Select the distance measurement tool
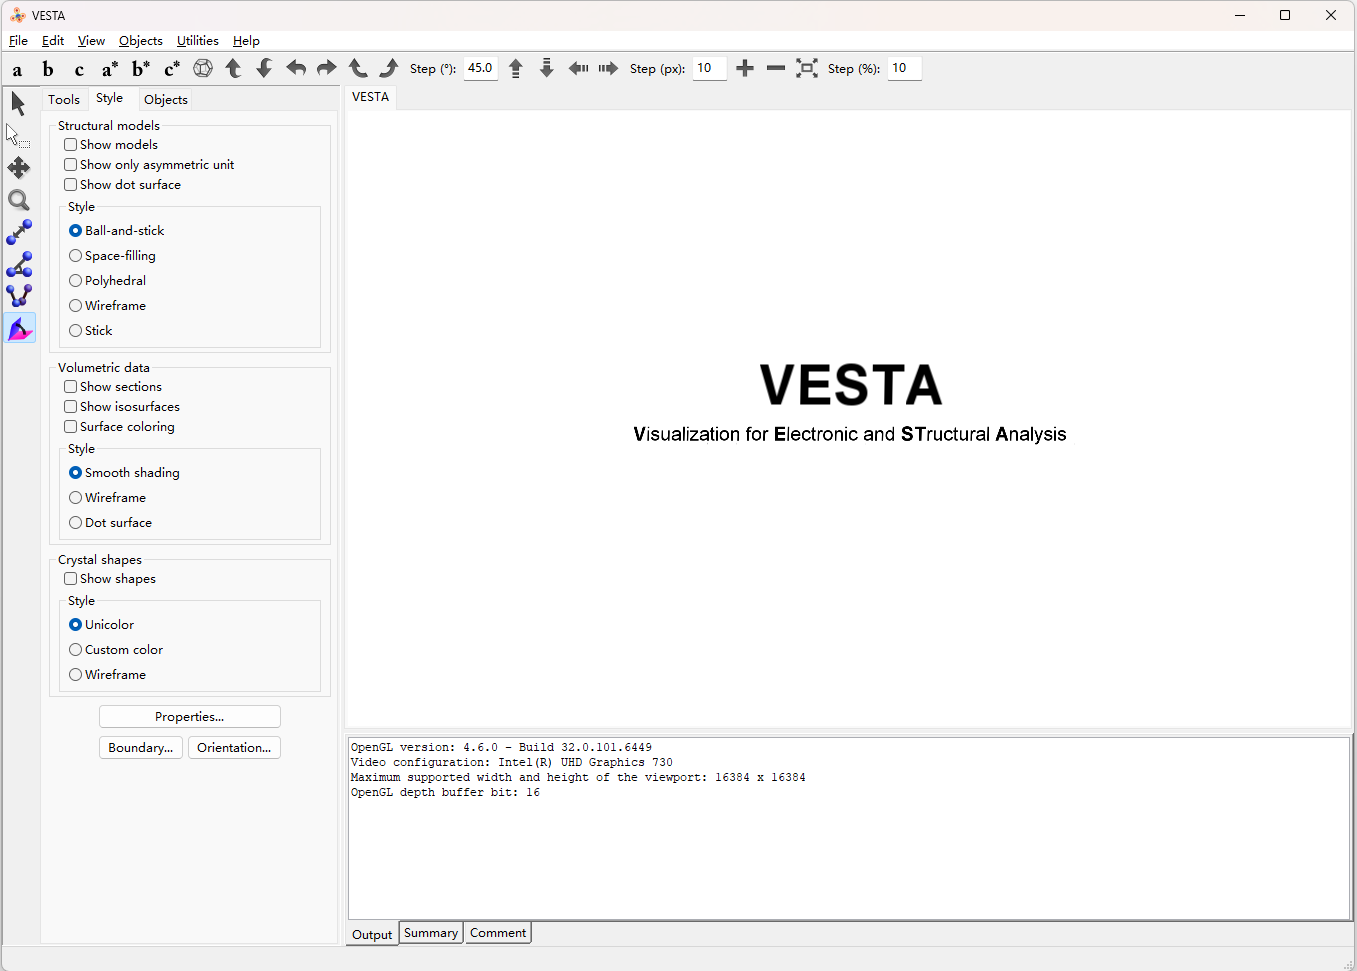 pos(19,232)
